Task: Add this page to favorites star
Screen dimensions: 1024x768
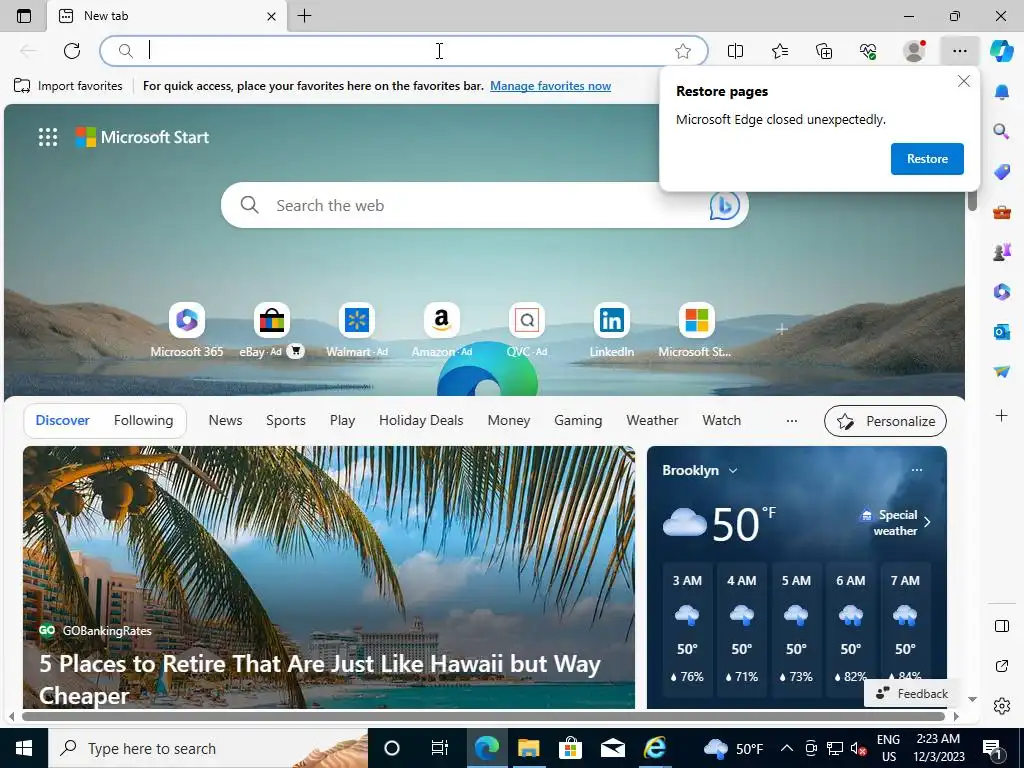Action: [683, 51]
